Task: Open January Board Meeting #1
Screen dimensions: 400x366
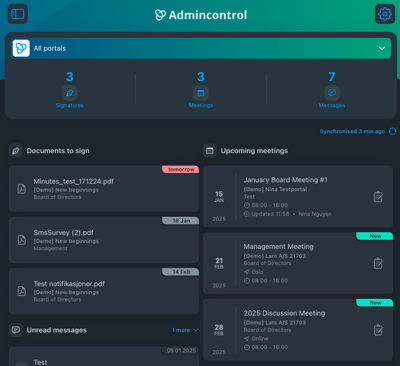Action: [298, 197]
